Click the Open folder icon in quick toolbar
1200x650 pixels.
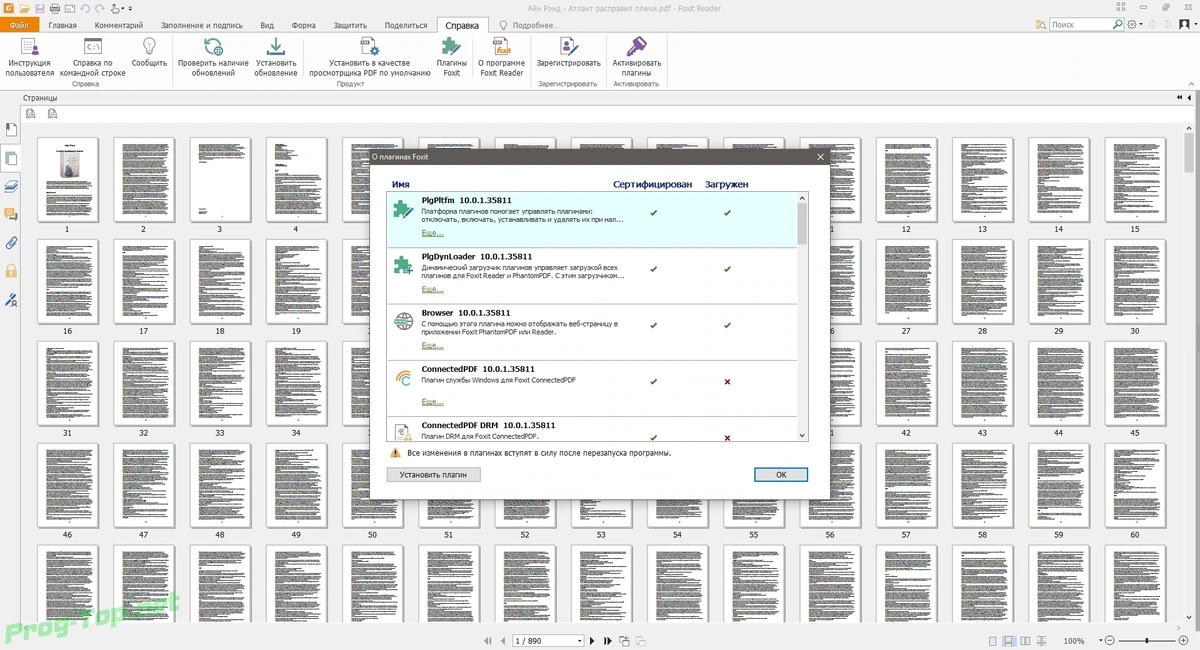23,8
